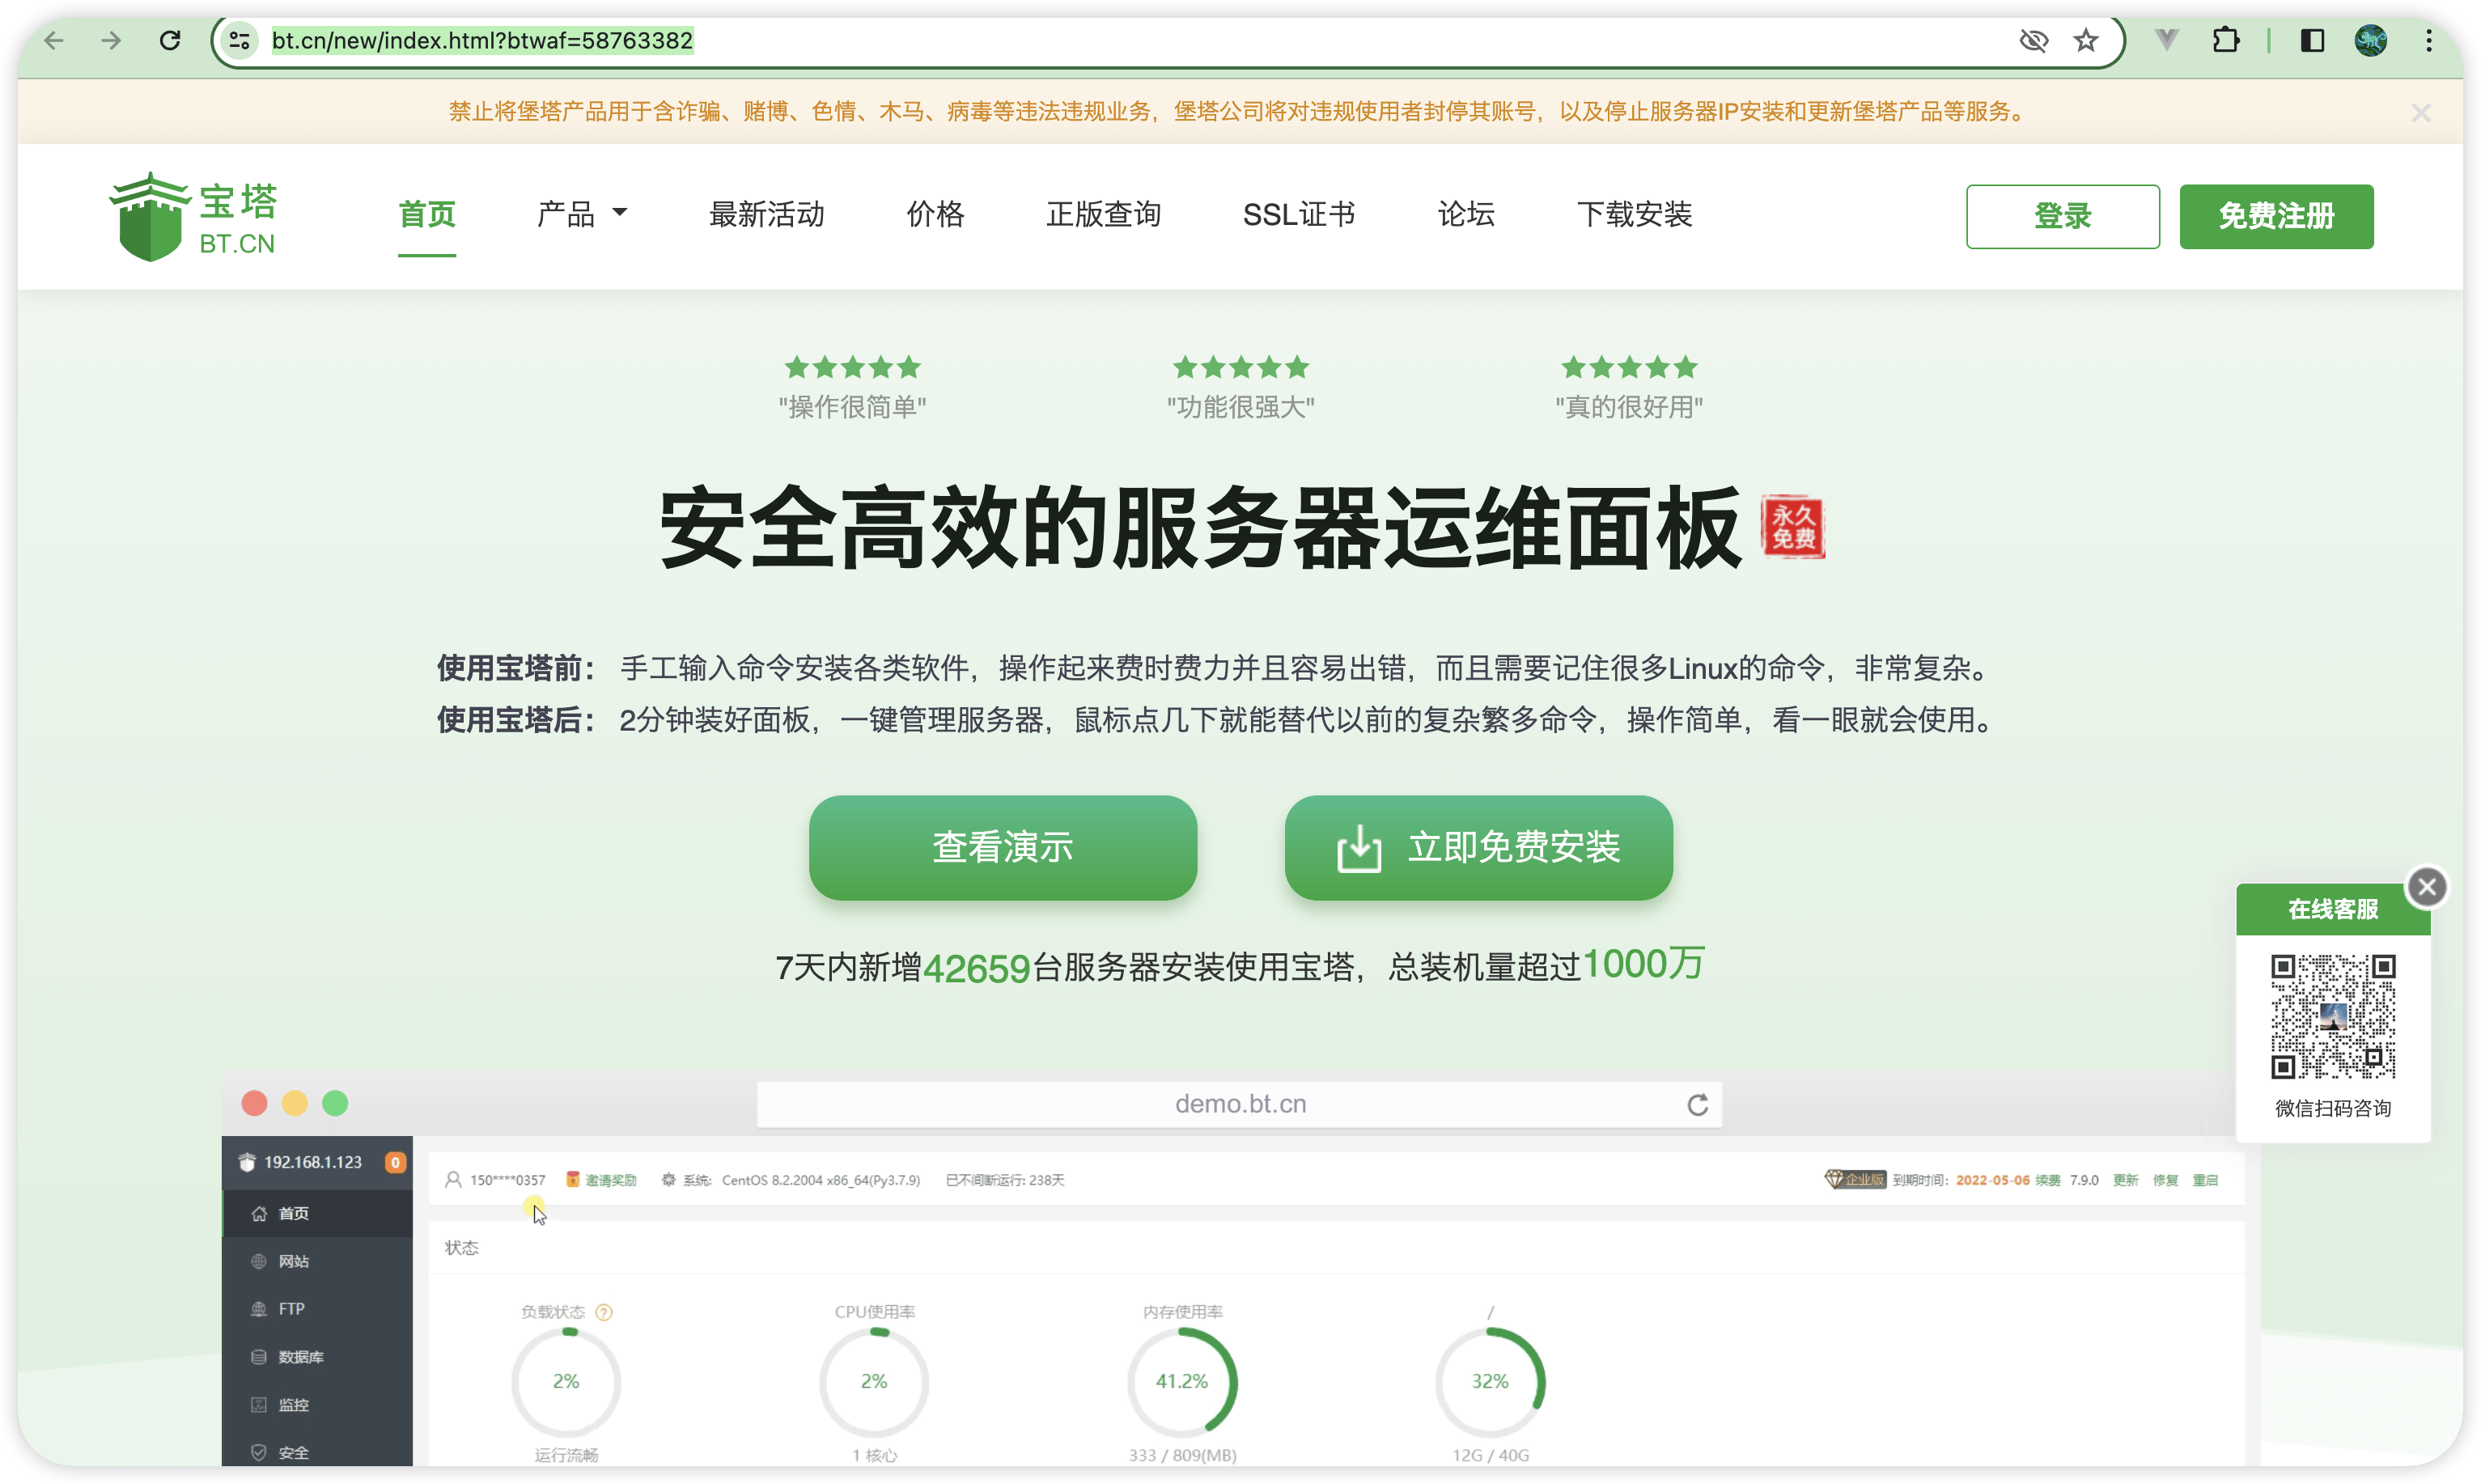Open the 下载安装 nav item
The image size is (2481, 1484).
click(x=1634, y=214)
